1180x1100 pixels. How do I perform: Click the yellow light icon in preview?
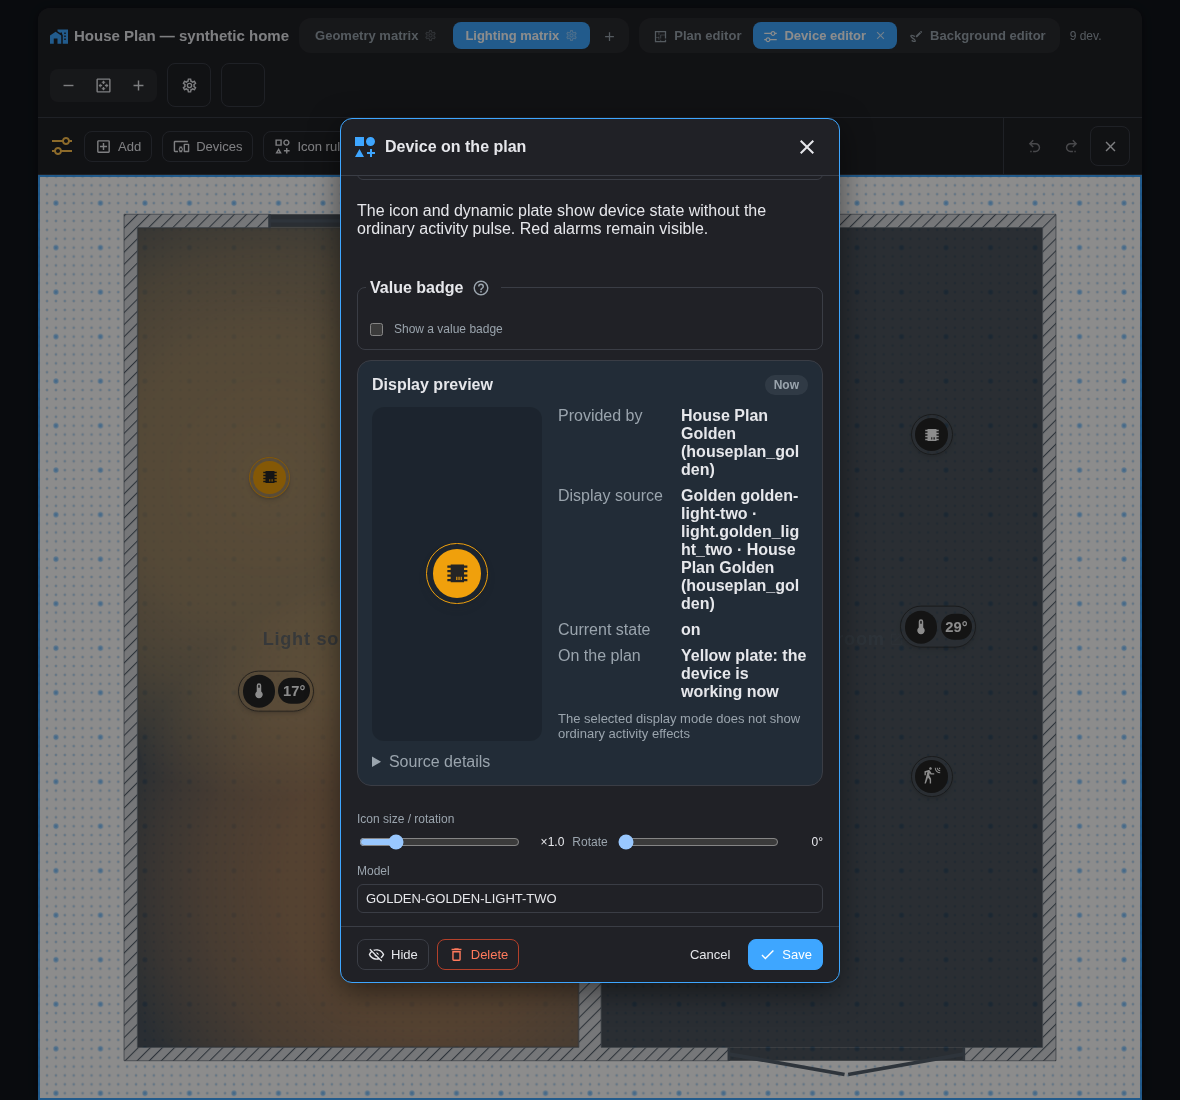(457, 573)
